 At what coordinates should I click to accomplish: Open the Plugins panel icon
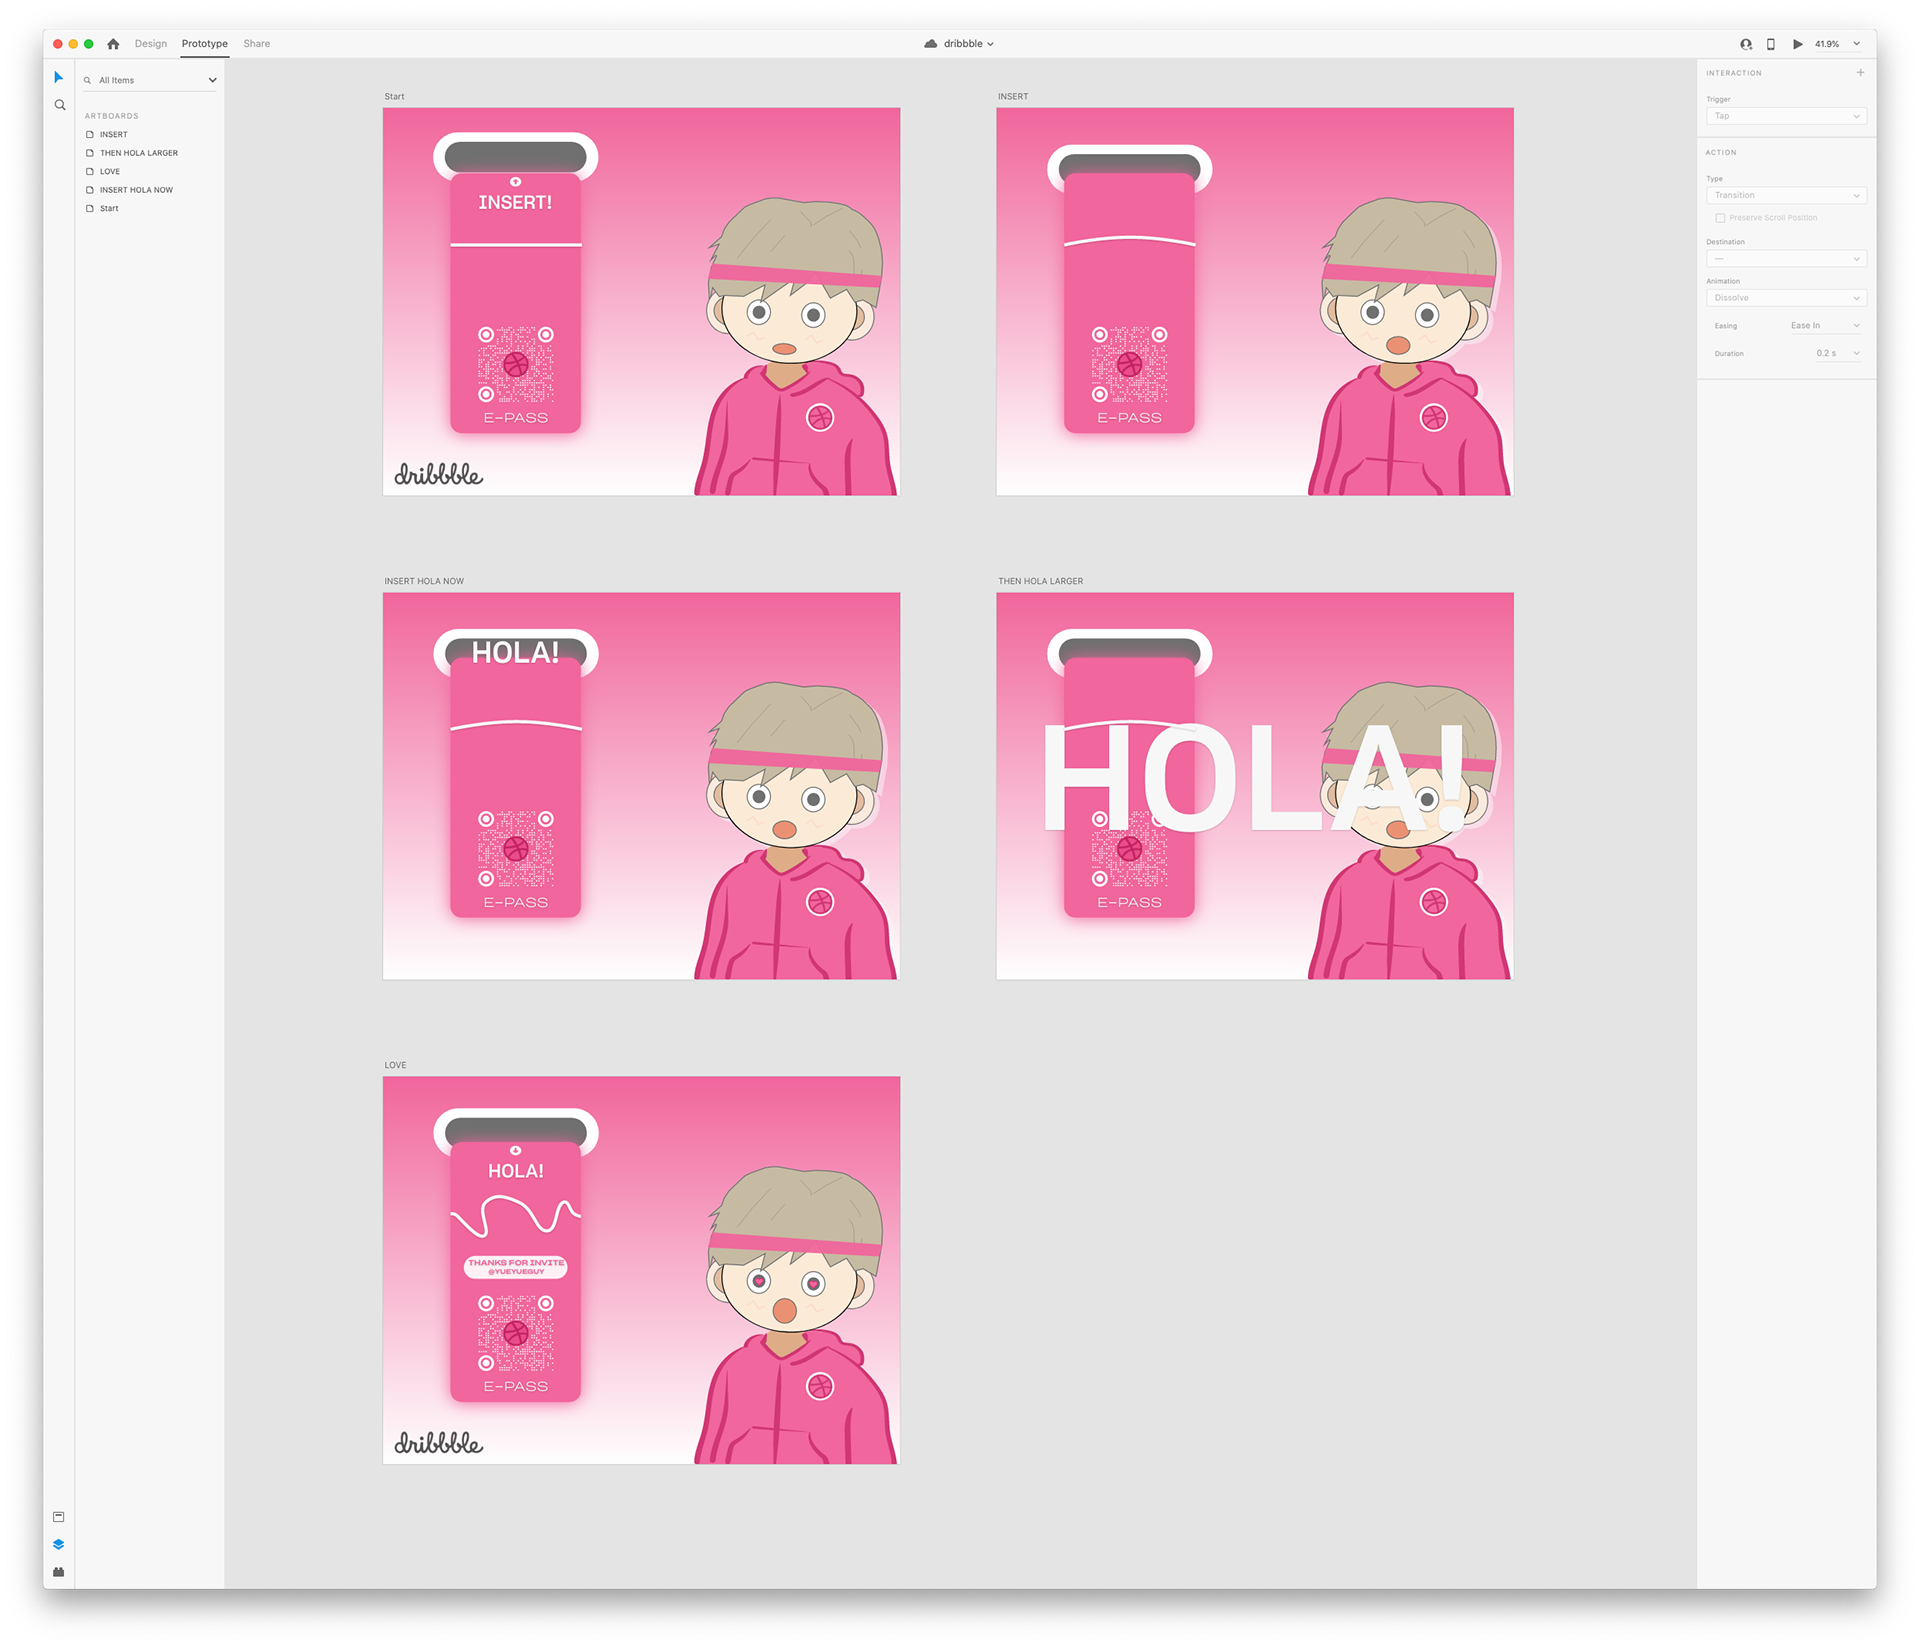(59, 1572)
